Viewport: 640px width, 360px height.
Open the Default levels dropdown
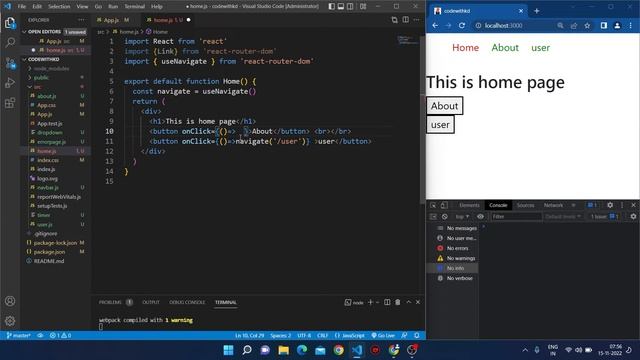click(563, 217)
